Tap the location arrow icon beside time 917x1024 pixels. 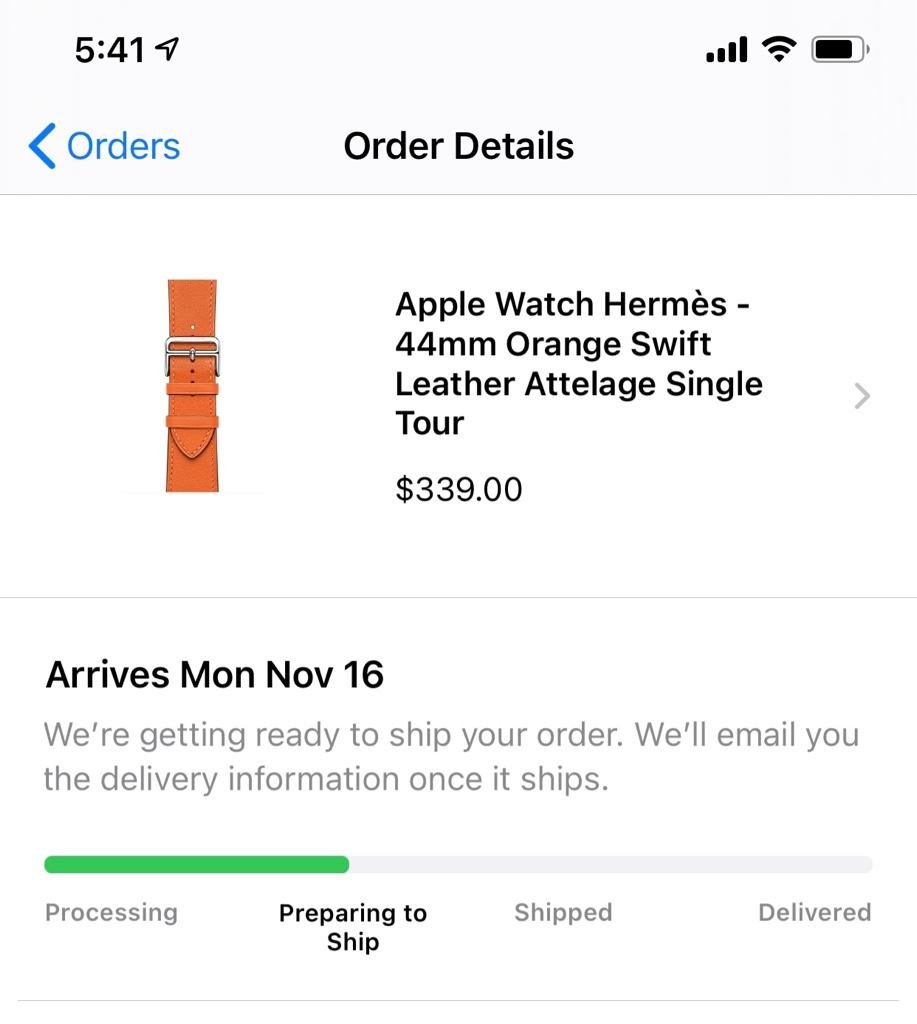coord(168,49)
